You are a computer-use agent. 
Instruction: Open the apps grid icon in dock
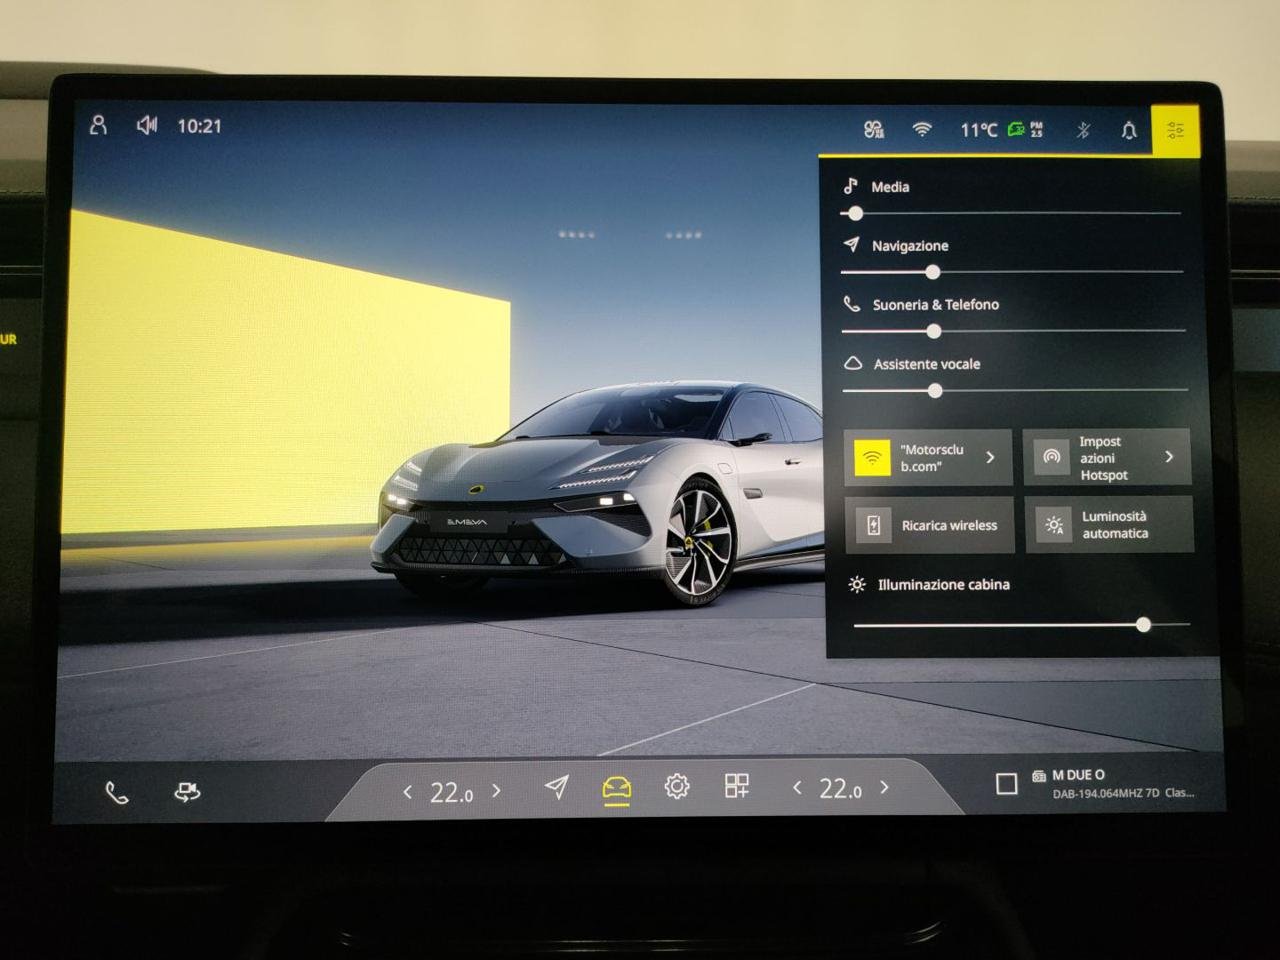[737, 786]
